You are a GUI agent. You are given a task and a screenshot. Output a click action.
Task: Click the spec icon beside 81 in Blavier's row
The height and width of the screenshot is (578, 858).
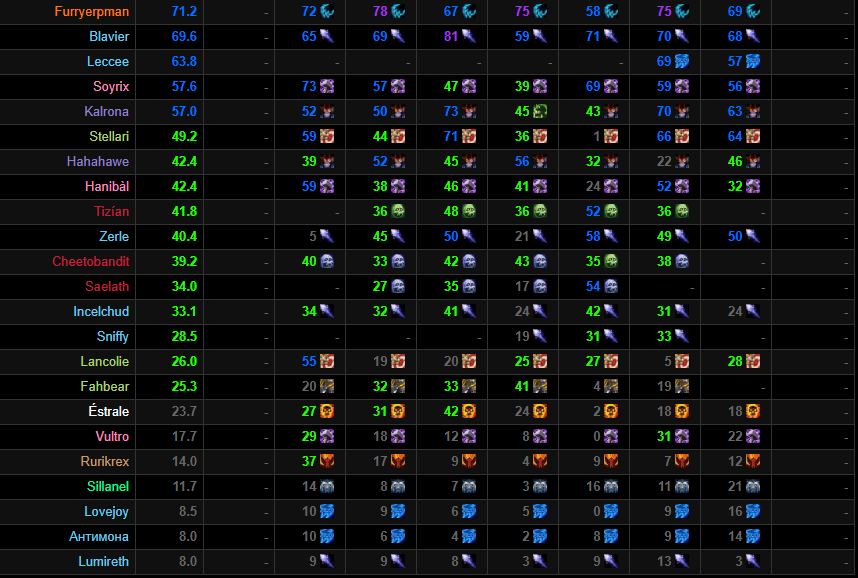[469, 36]
